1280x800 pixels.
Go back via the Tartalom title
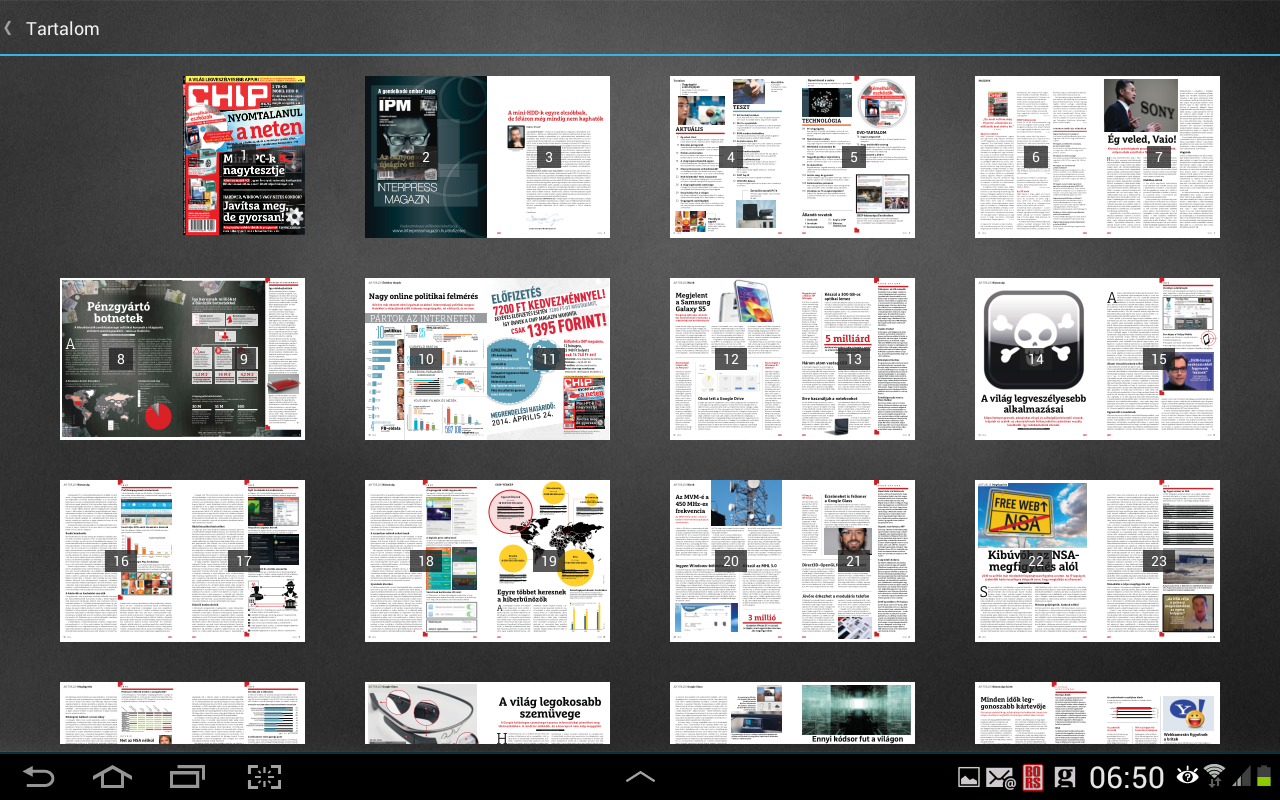click(x=62, y=29)
